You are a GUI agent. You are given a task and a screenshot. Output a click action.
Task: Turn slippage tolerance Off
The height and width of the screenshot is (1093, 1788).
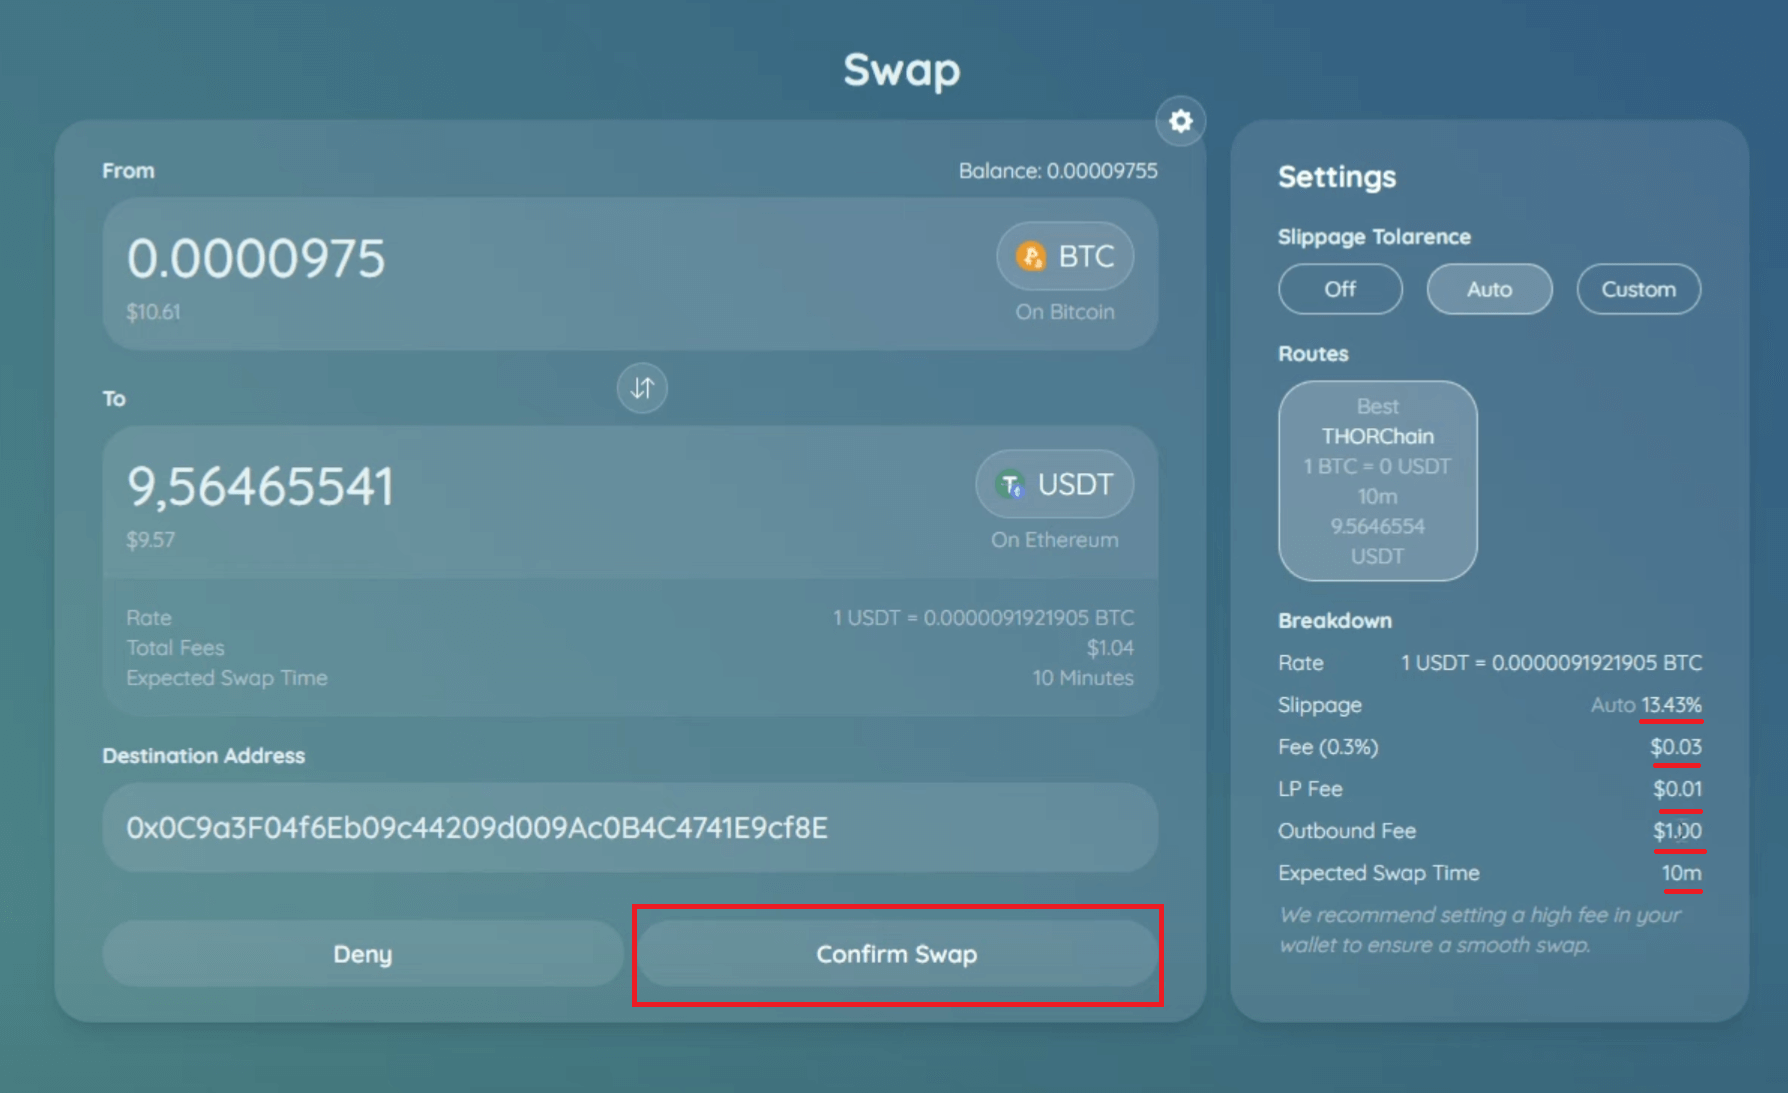1339,289
